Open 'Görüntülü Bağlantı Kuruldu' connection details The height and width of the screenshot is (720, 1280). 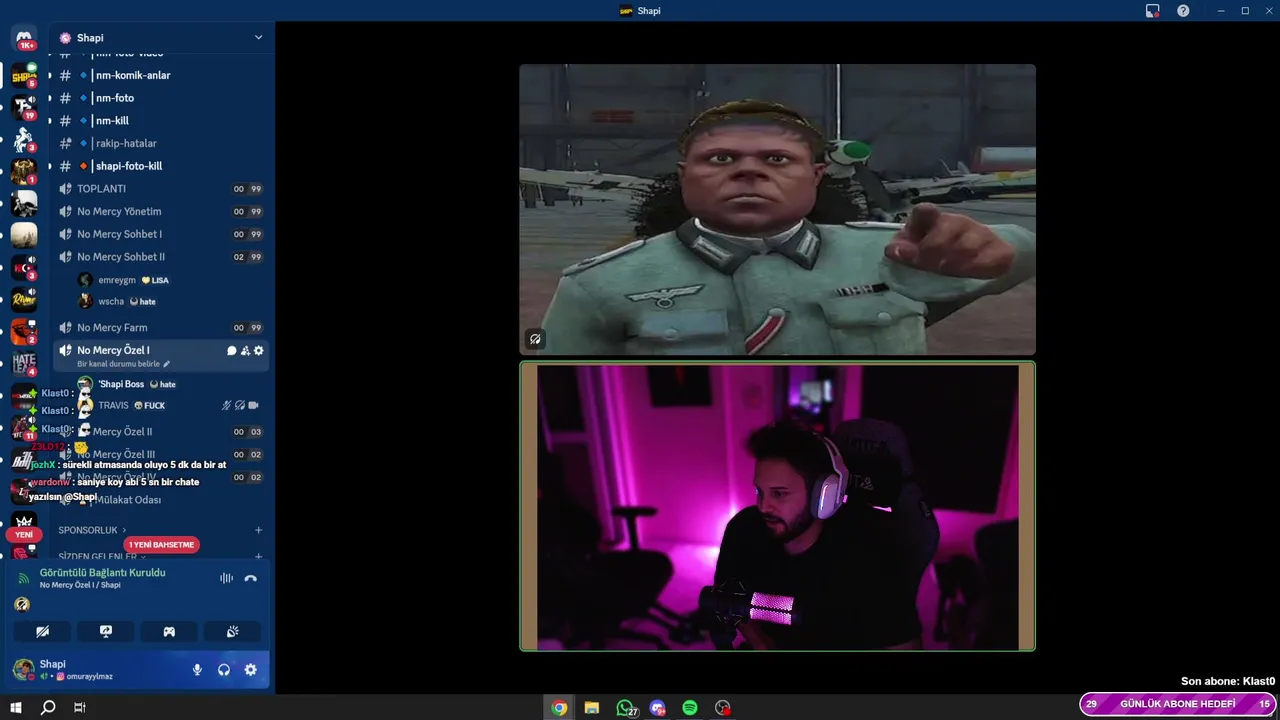pyautogui.click(x=103, y=573)
